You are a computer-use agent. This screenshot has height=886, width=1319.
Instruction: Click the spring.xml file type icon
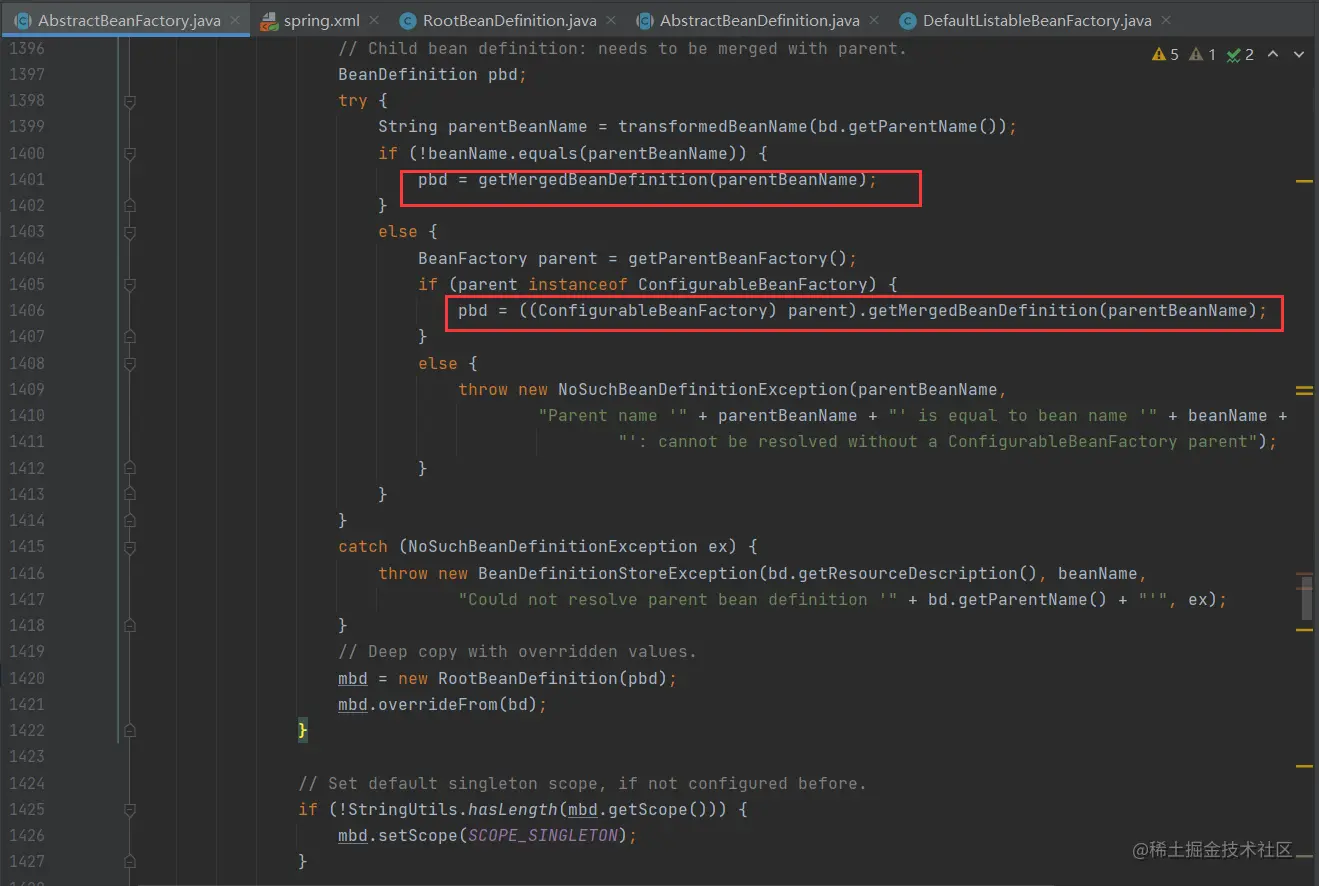[x=268, y=21]
